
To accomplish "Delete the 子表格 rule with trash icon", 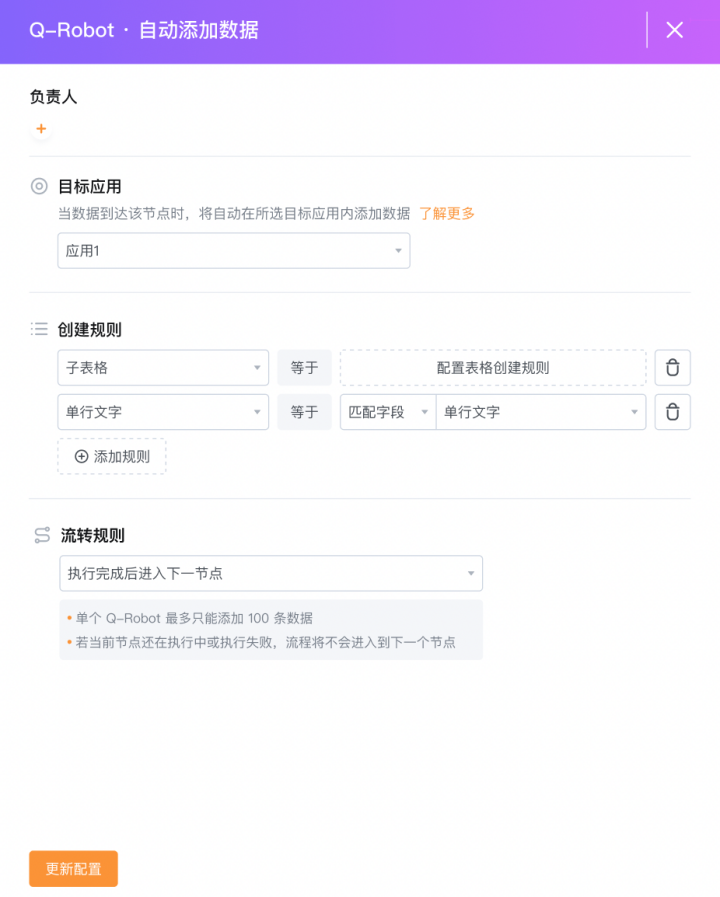I will click(673, 367).
